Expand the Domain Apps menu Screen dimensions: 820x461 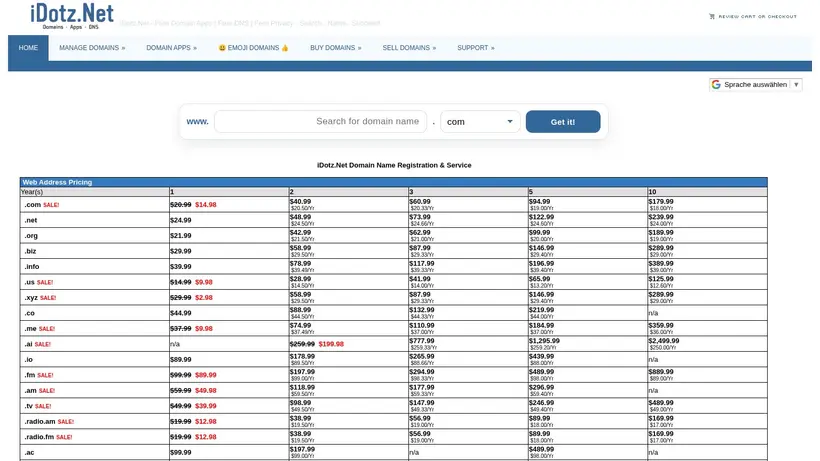pyautogui.click(x=172, y=48)
